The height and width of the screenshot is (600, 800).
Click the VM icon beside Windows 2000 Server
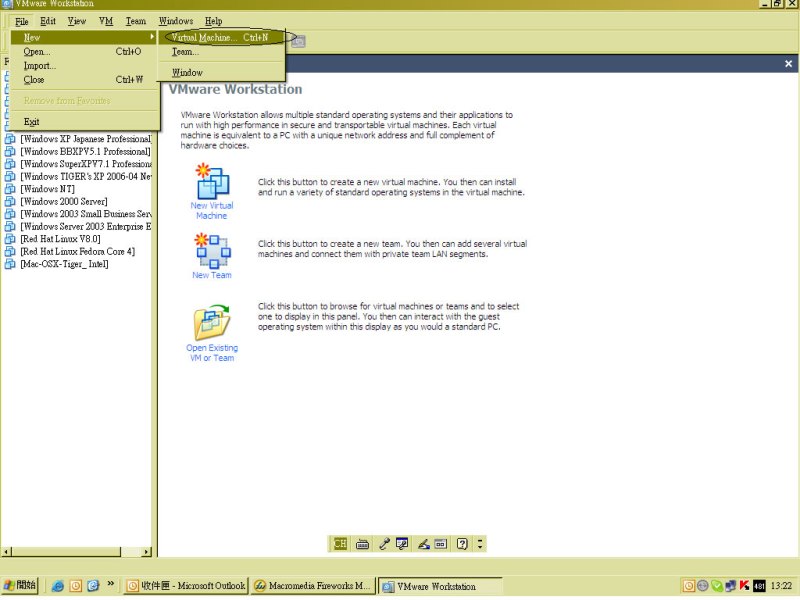pos(10,202)
